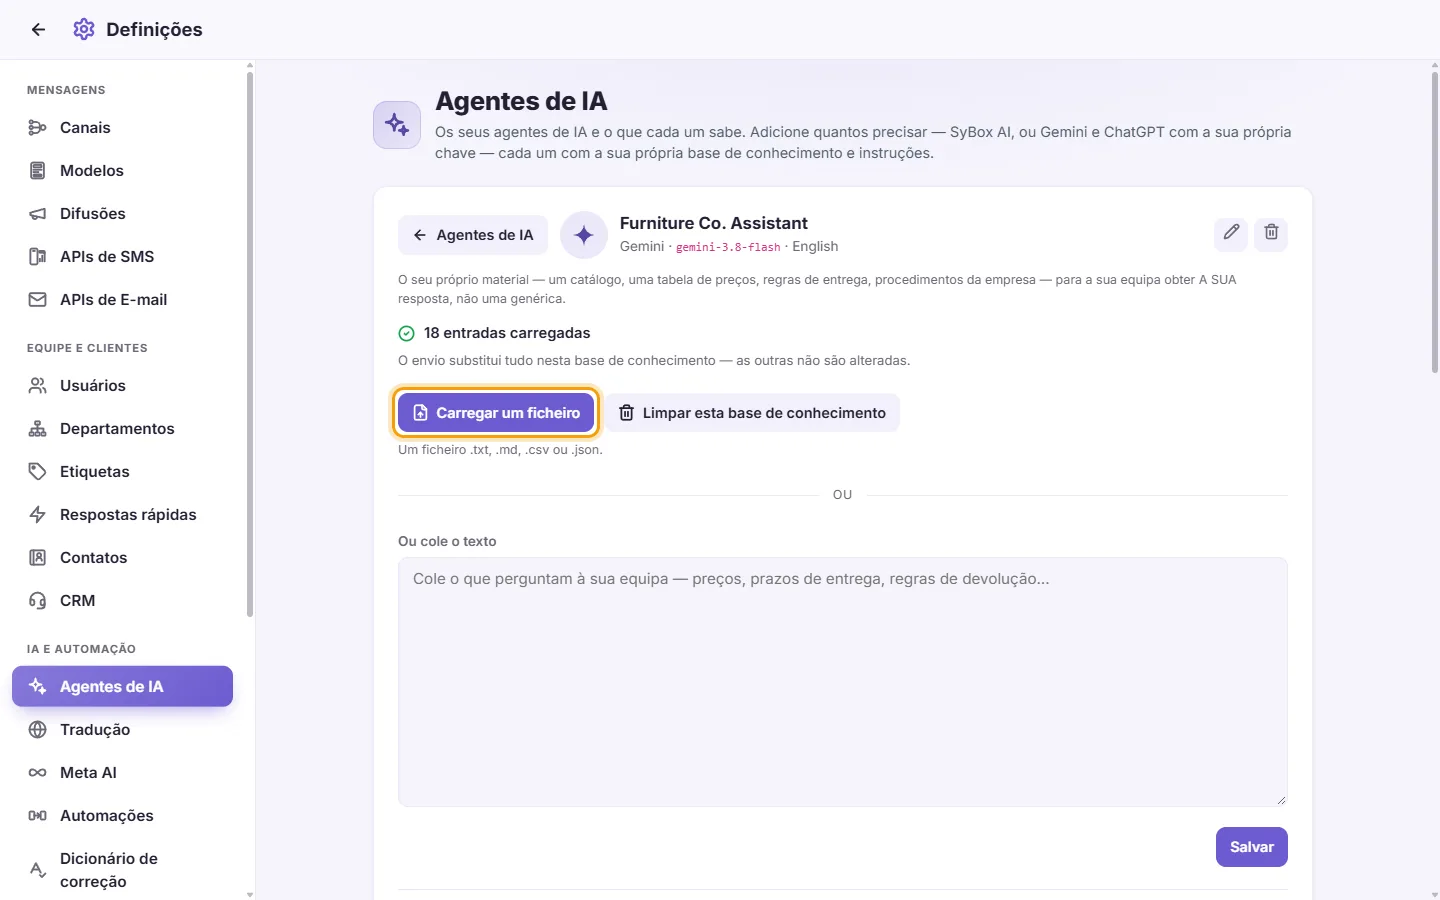Go to Difusões settings
The width and height of the screenshot is (1440, 900).
point(122,214)
